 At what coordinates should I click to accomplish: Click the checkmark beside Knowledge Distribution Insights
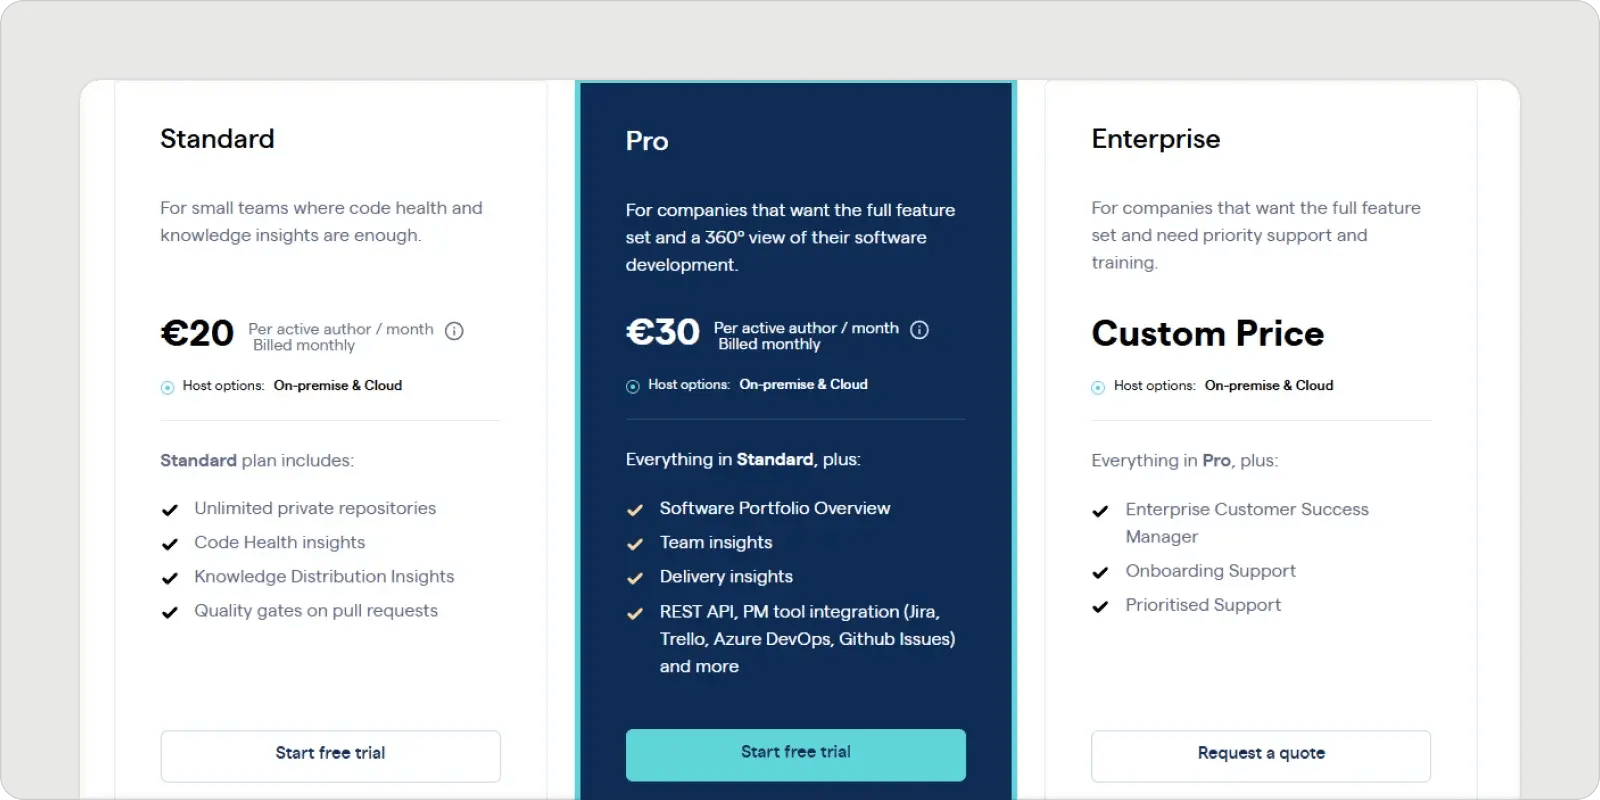tap(170, 578)
